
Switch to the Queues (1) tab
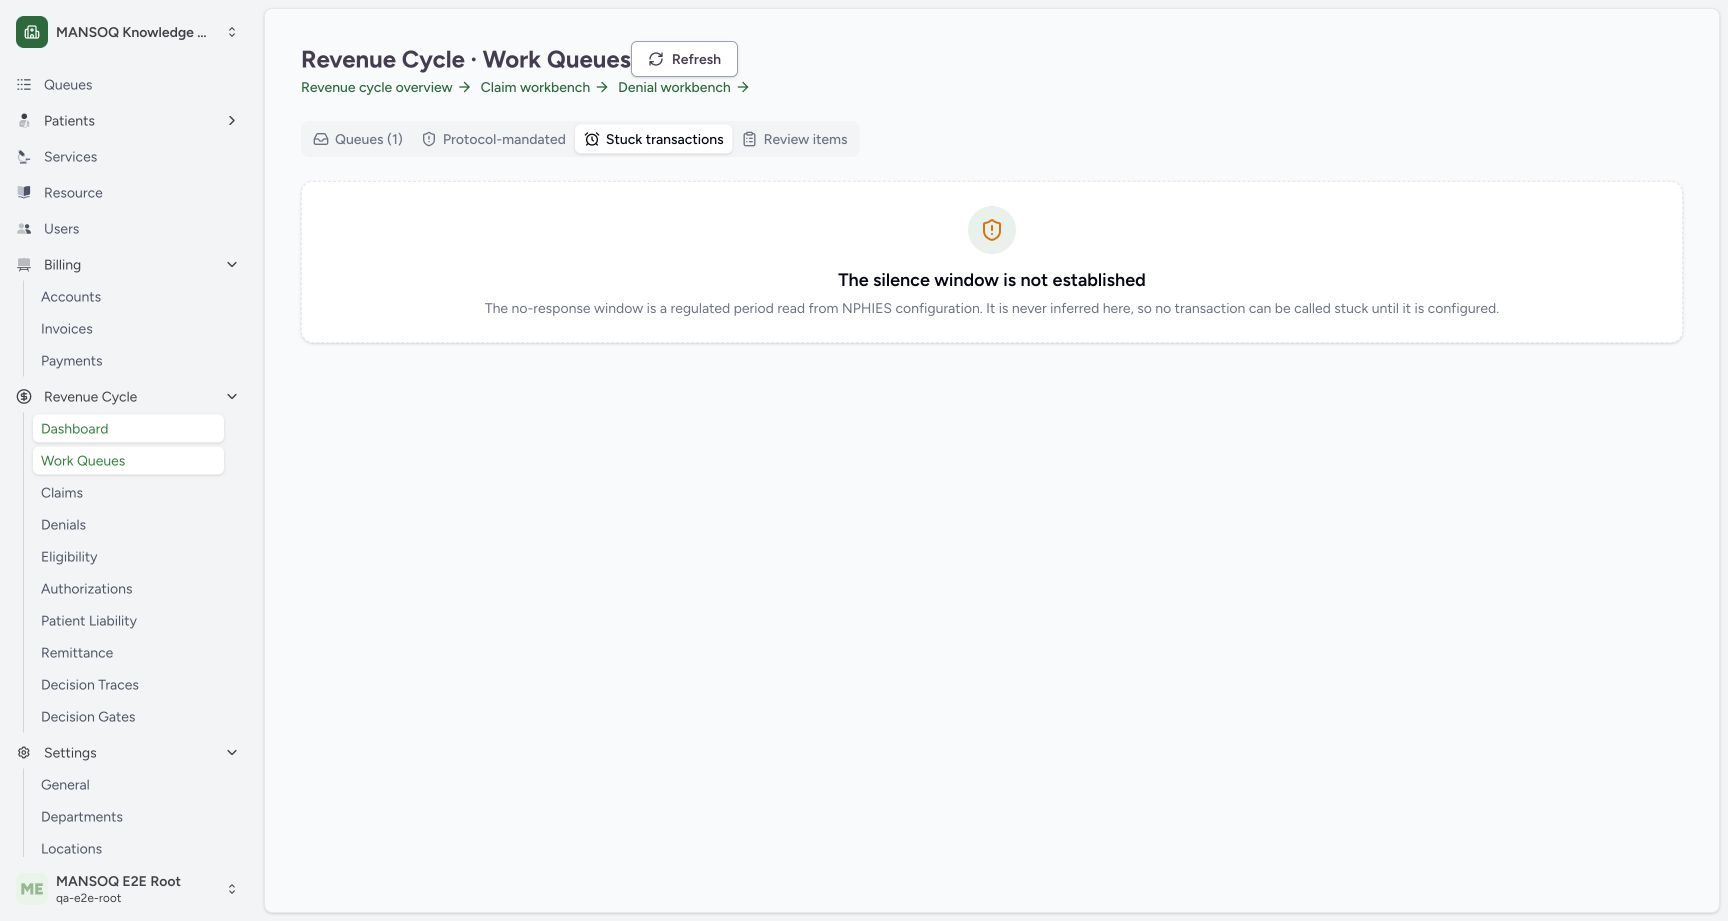(x=358, y=139)
